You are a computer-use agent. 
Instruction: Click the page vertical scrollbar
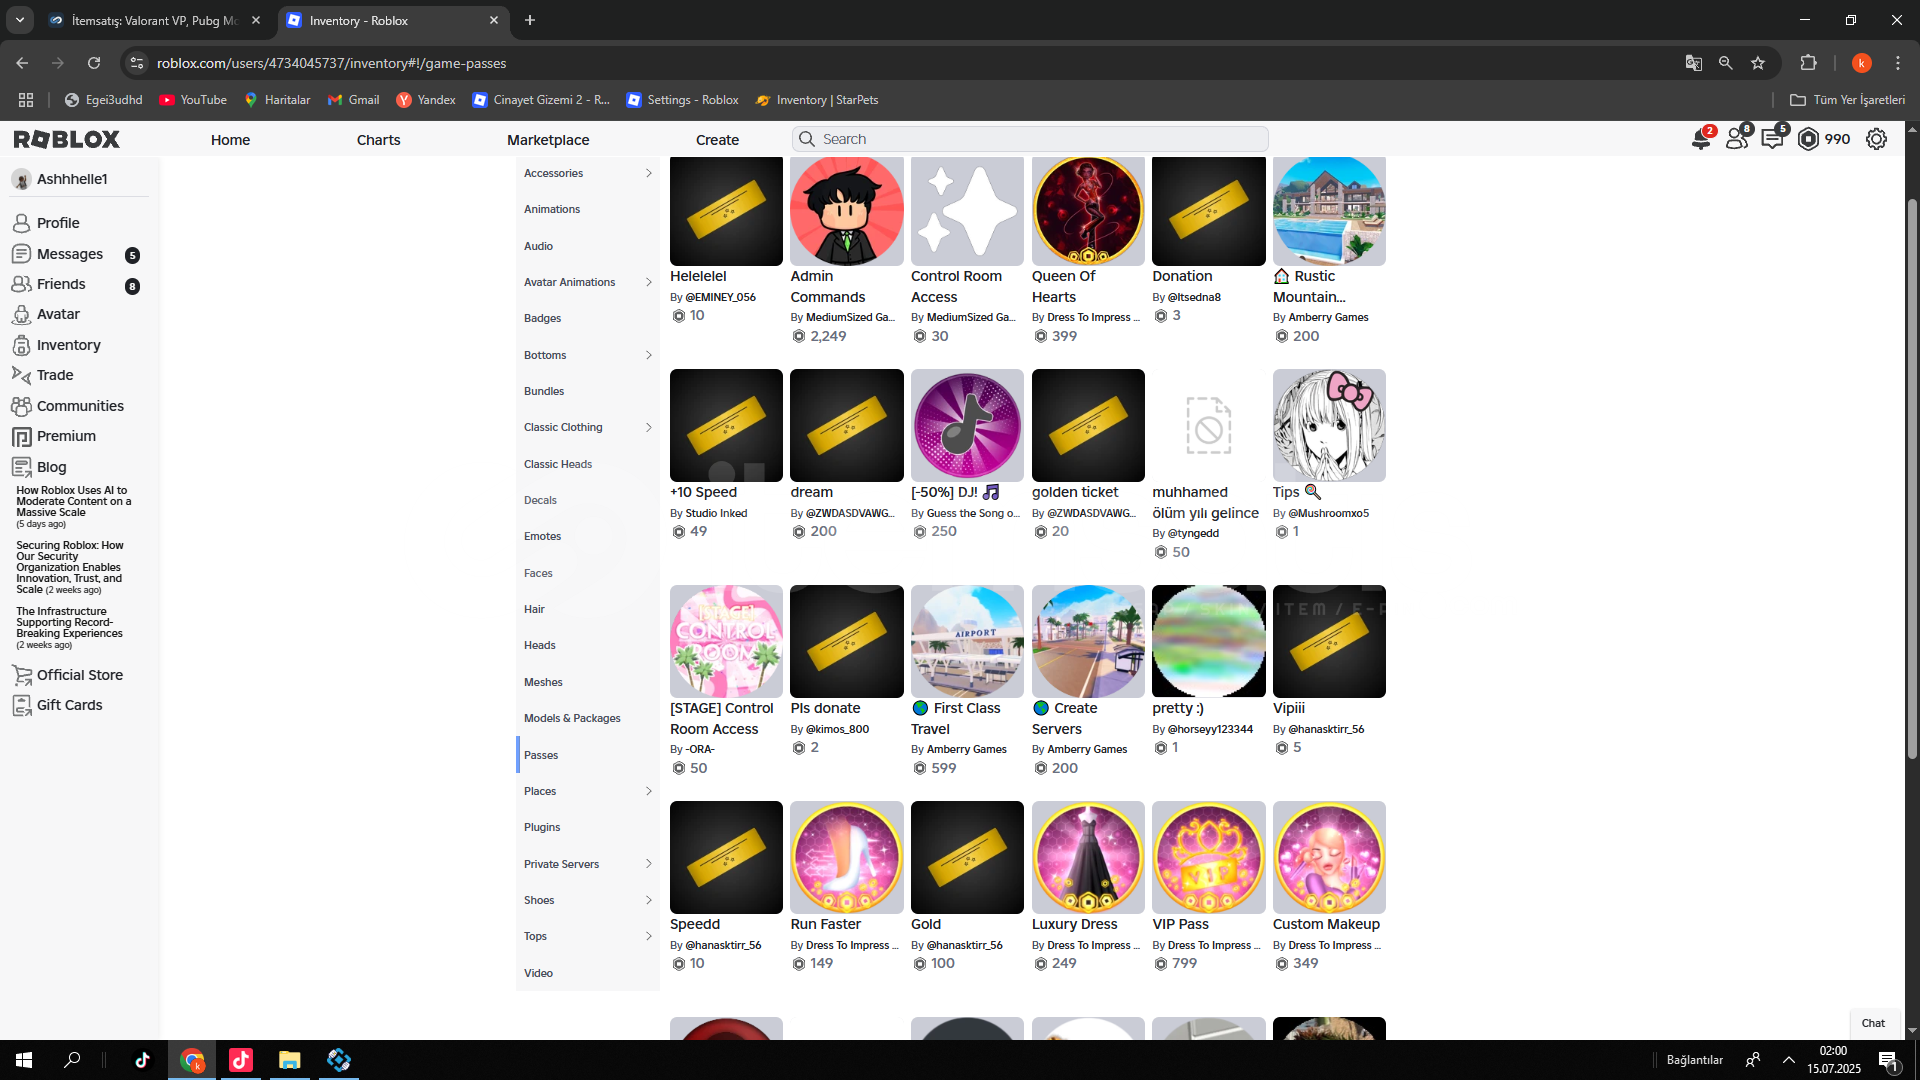tap(1912, 480)
